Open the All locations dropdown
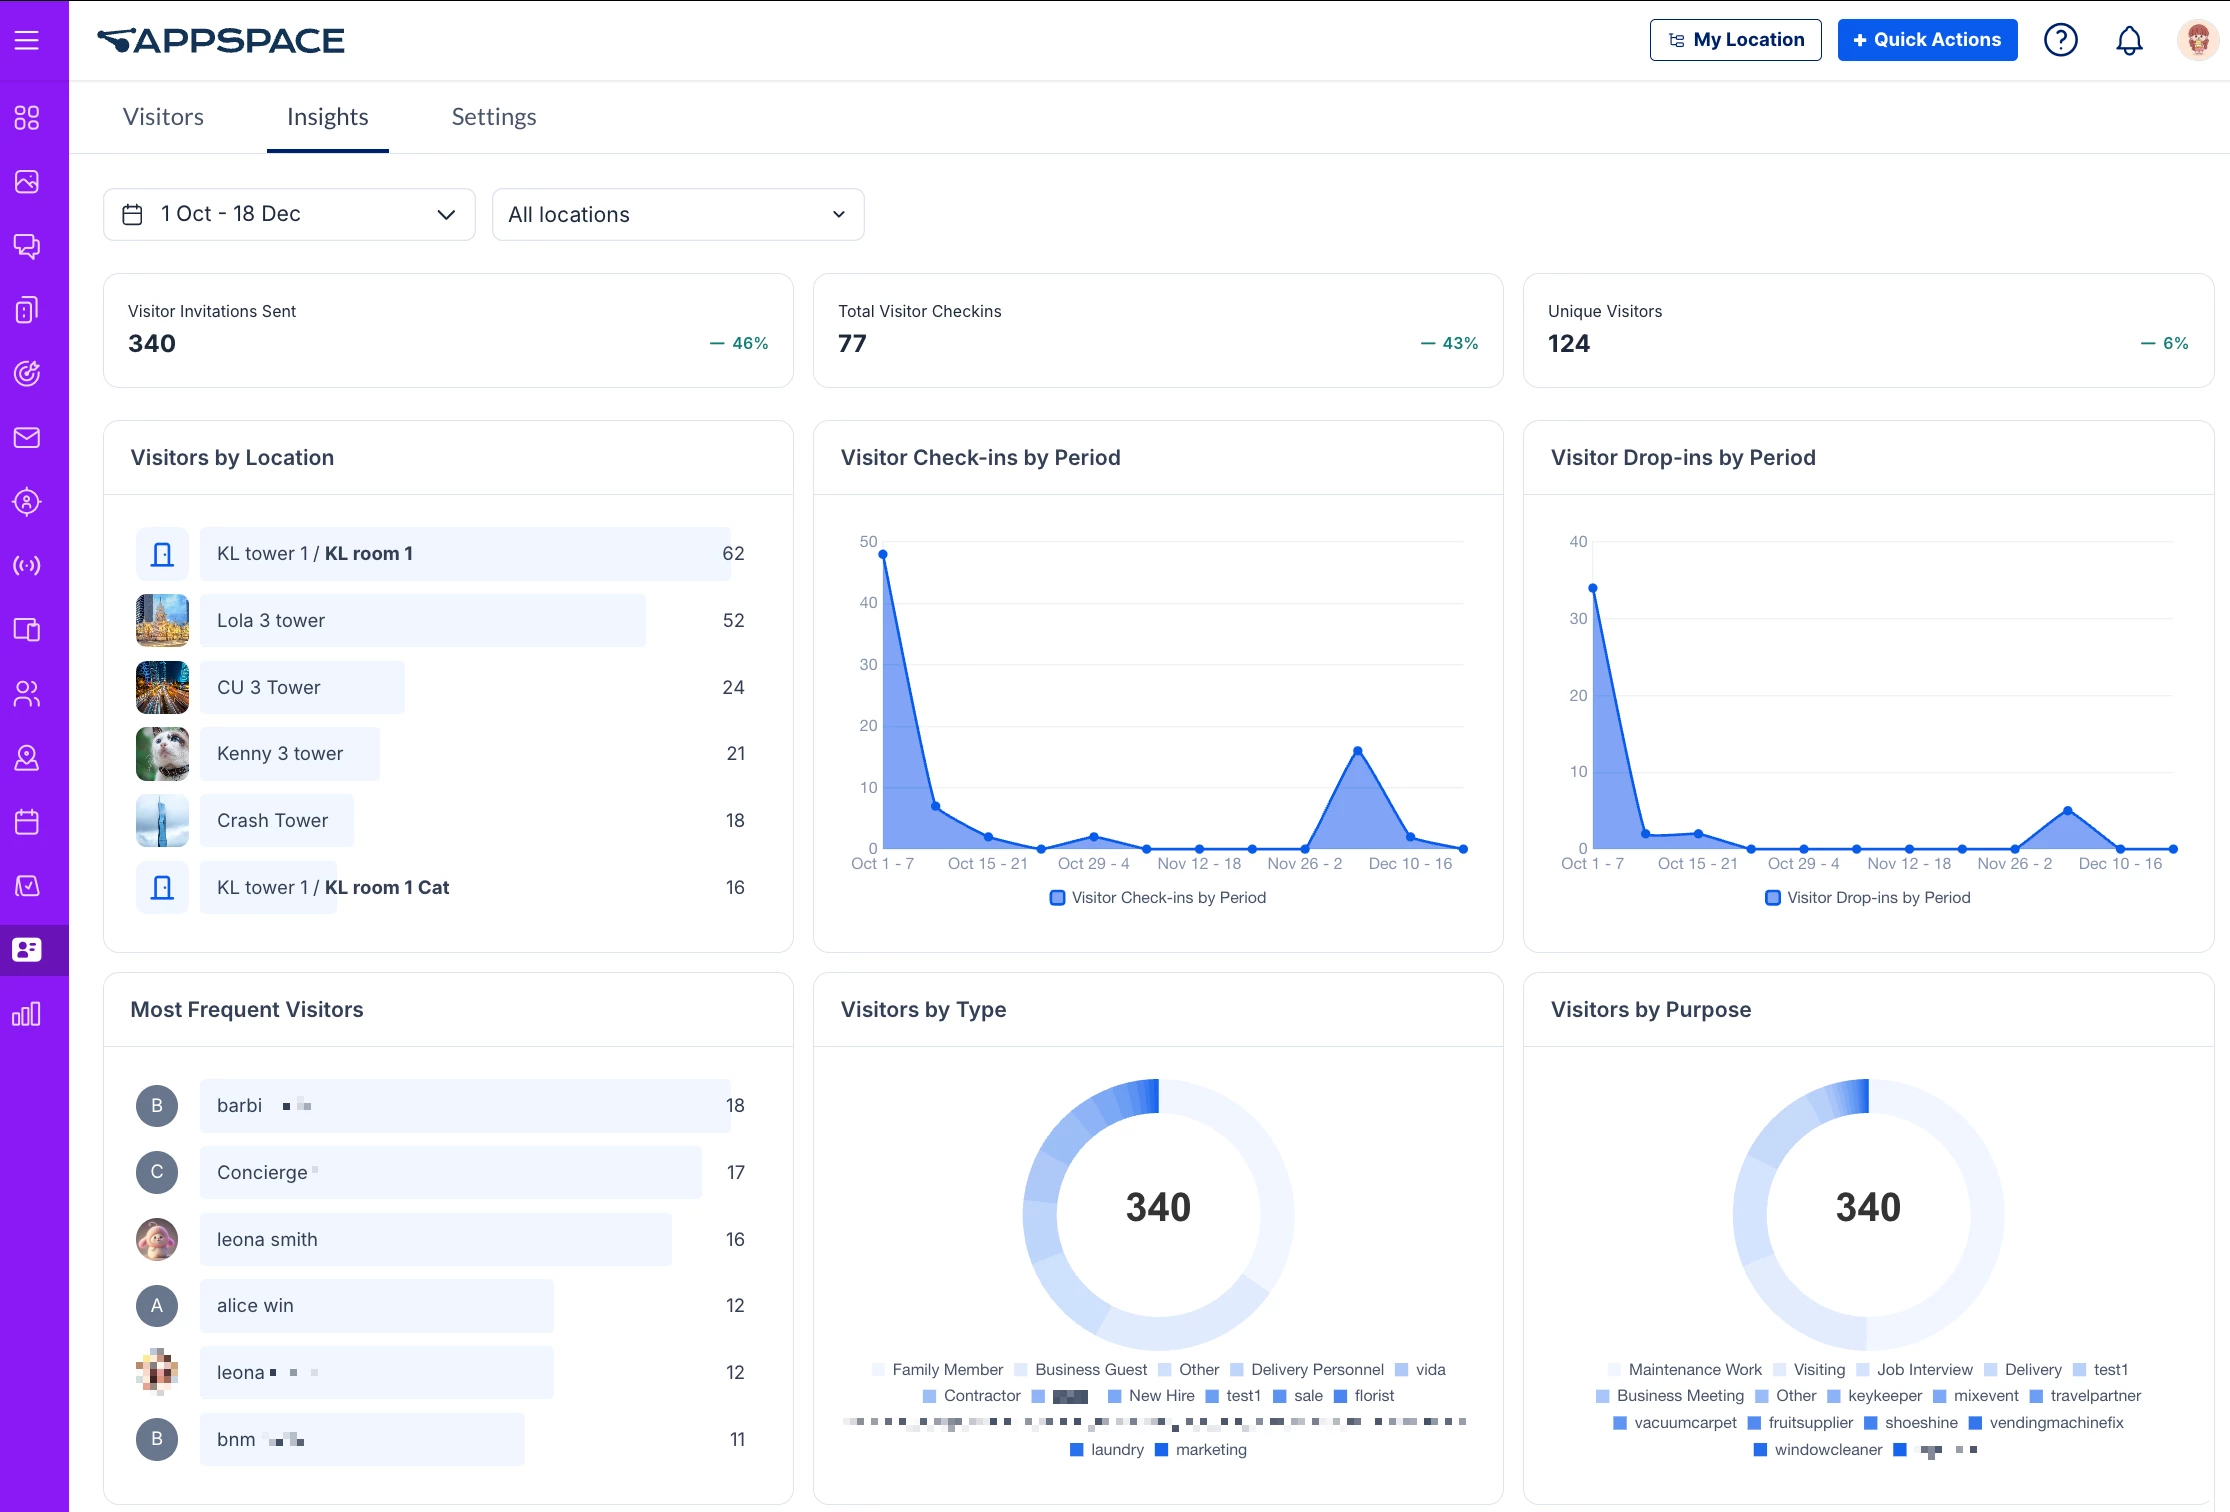The image size is (2230, 1512). point(677,214)
